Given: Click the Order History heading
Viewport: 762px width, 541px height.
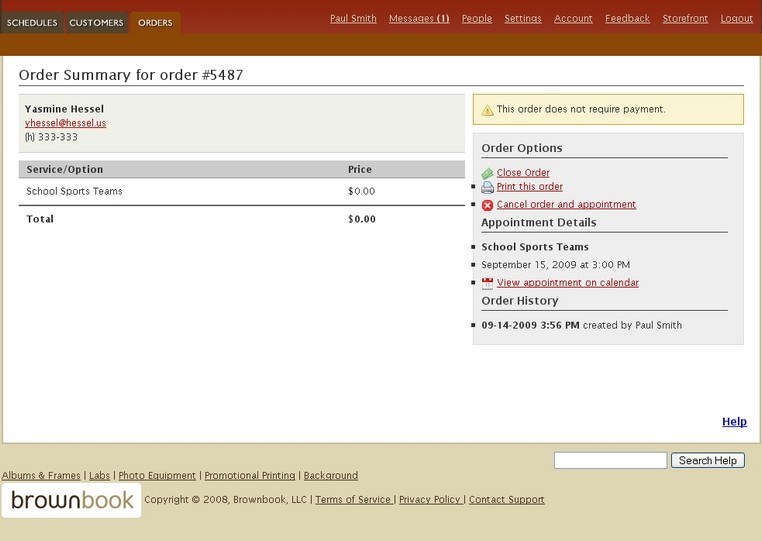Looking at the screenshot, I should pos(520,301).
